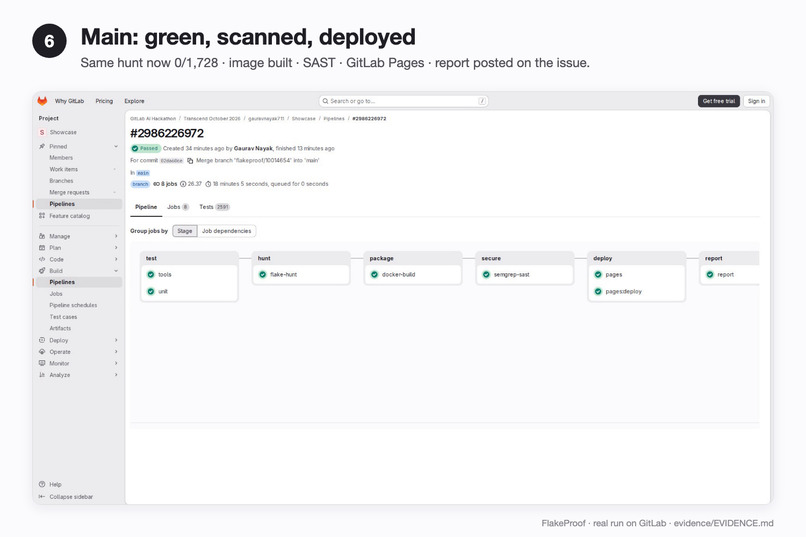
Task: Click the Pinned pin icon
Action: tap(42, 146)
